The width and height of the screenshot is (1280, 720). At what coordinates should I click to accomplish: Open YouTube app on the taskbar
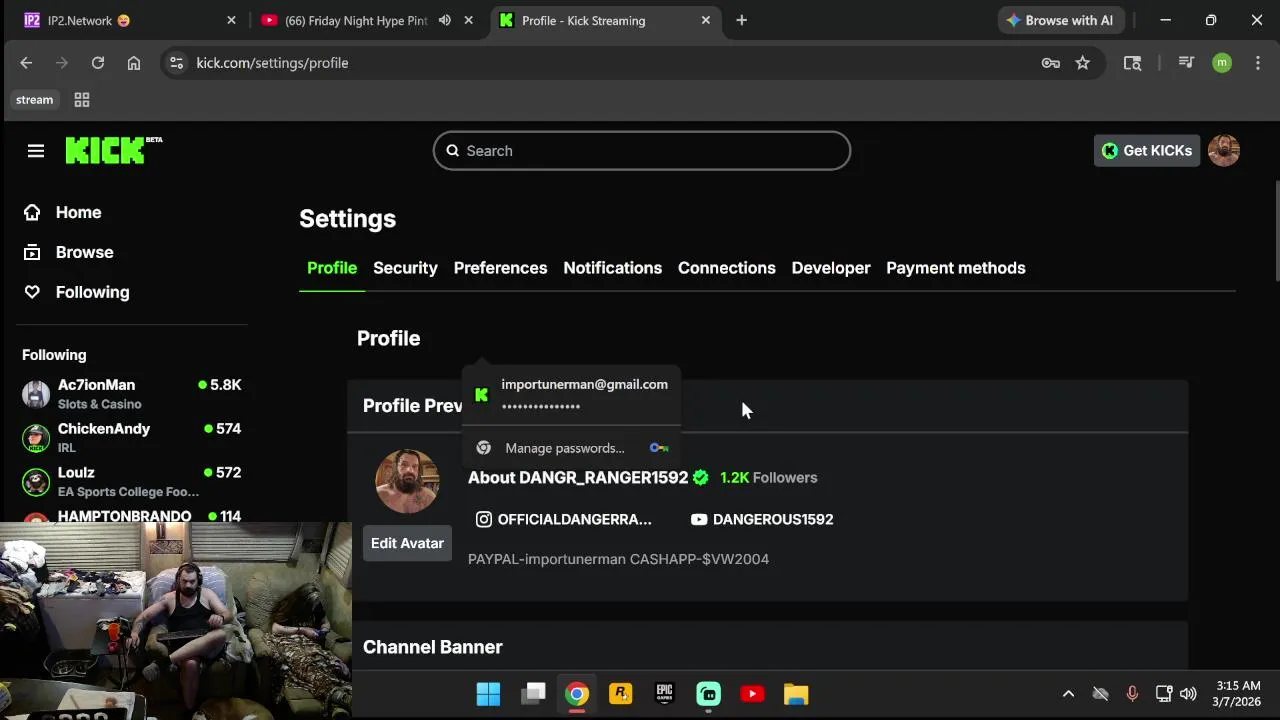pyautogui.click(x=752, y=694)
